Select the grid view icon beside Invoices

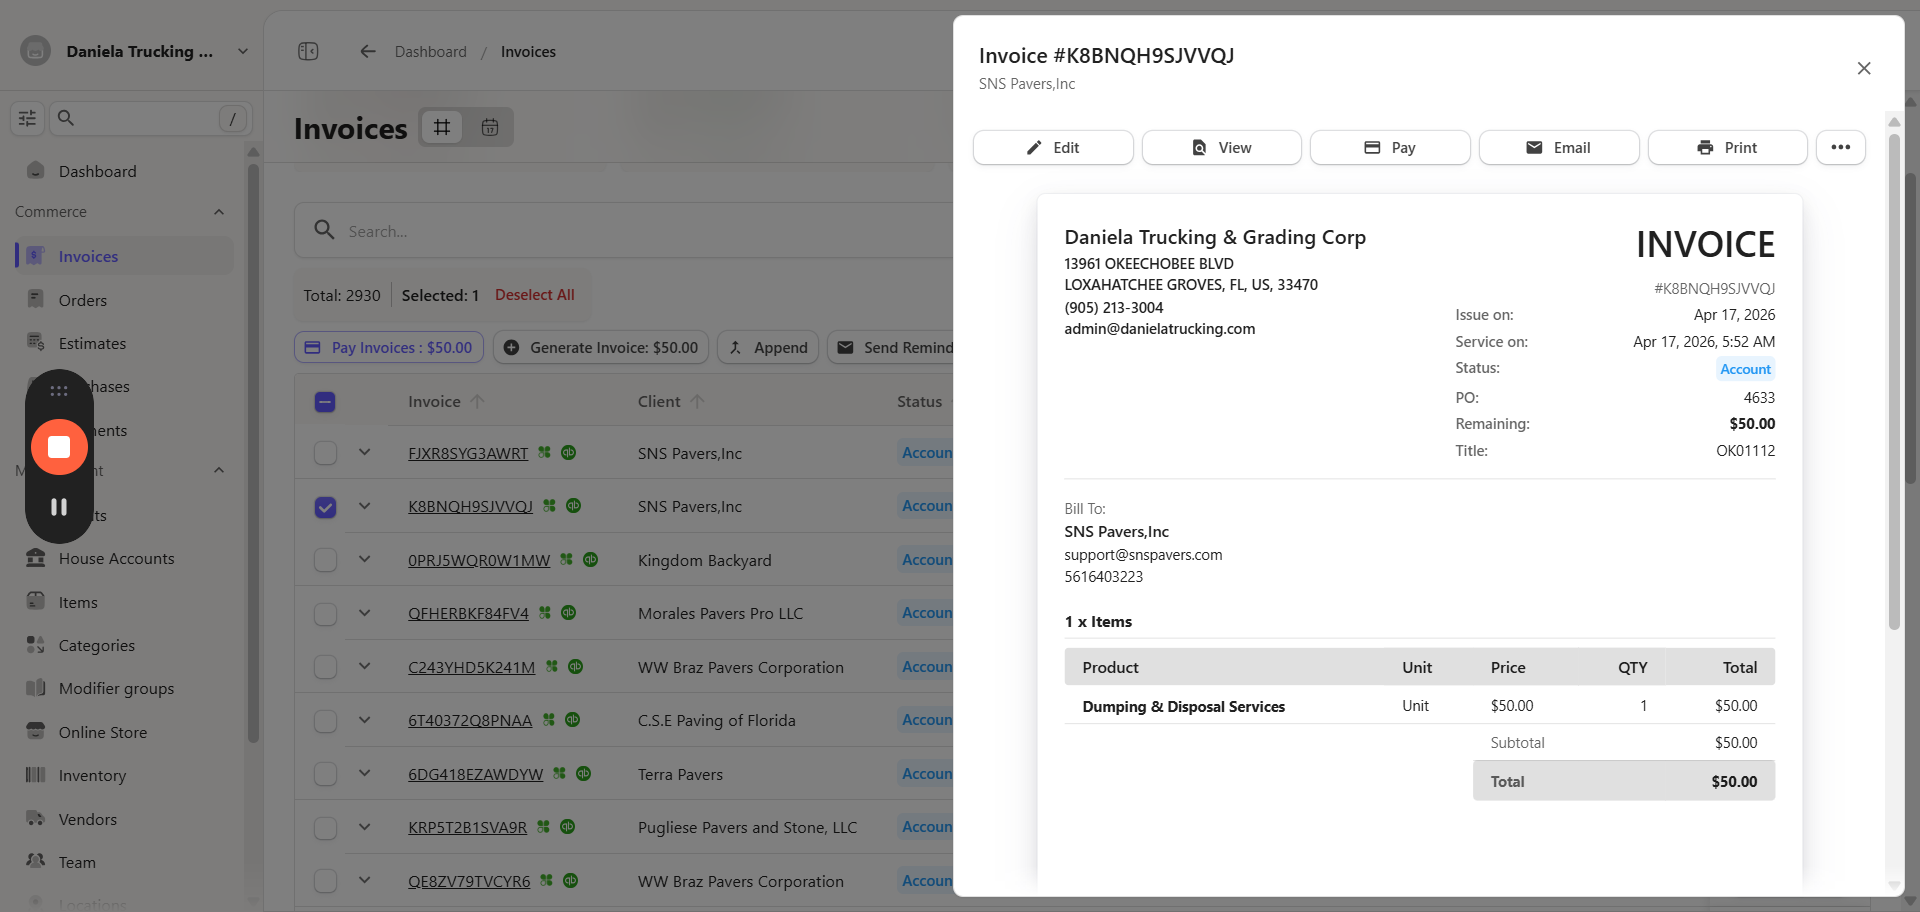[442, 127]
